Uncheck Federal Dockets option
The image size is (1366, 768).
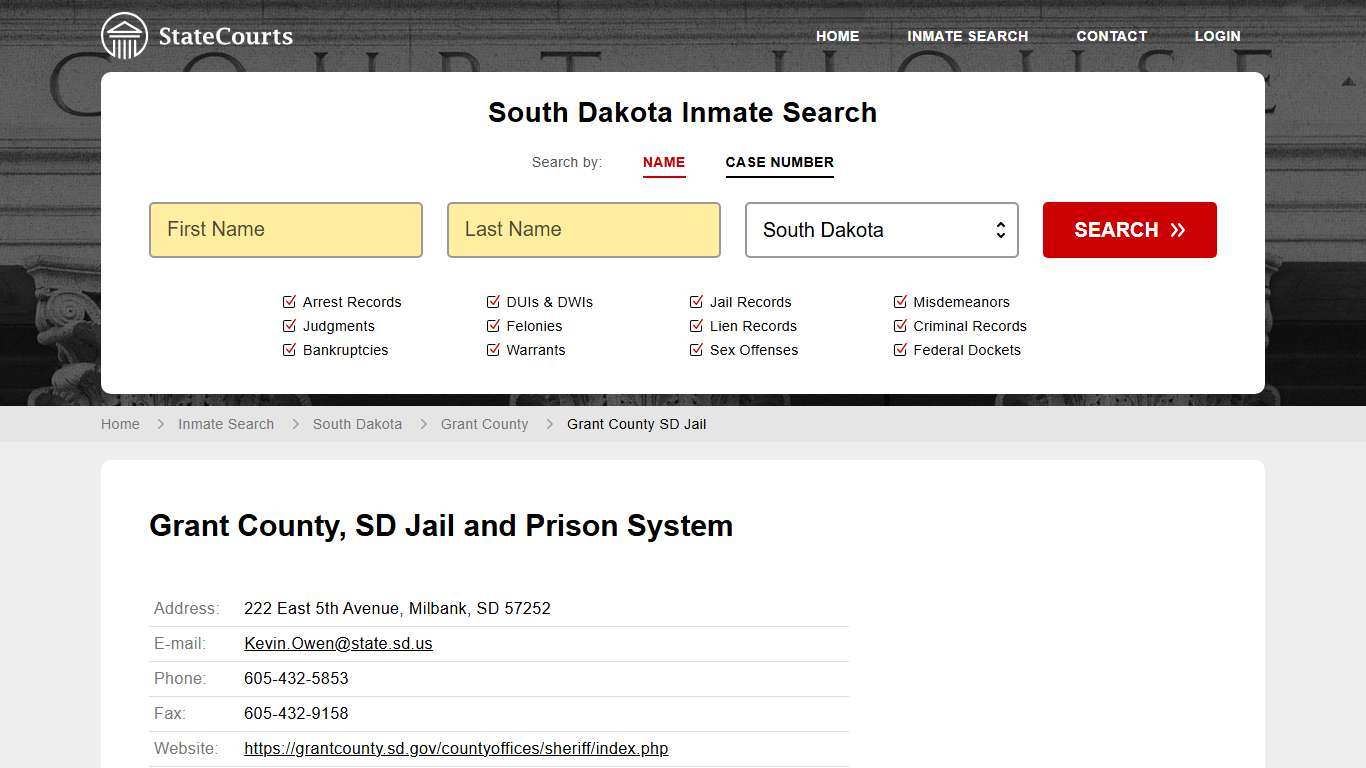click(900, 349)
